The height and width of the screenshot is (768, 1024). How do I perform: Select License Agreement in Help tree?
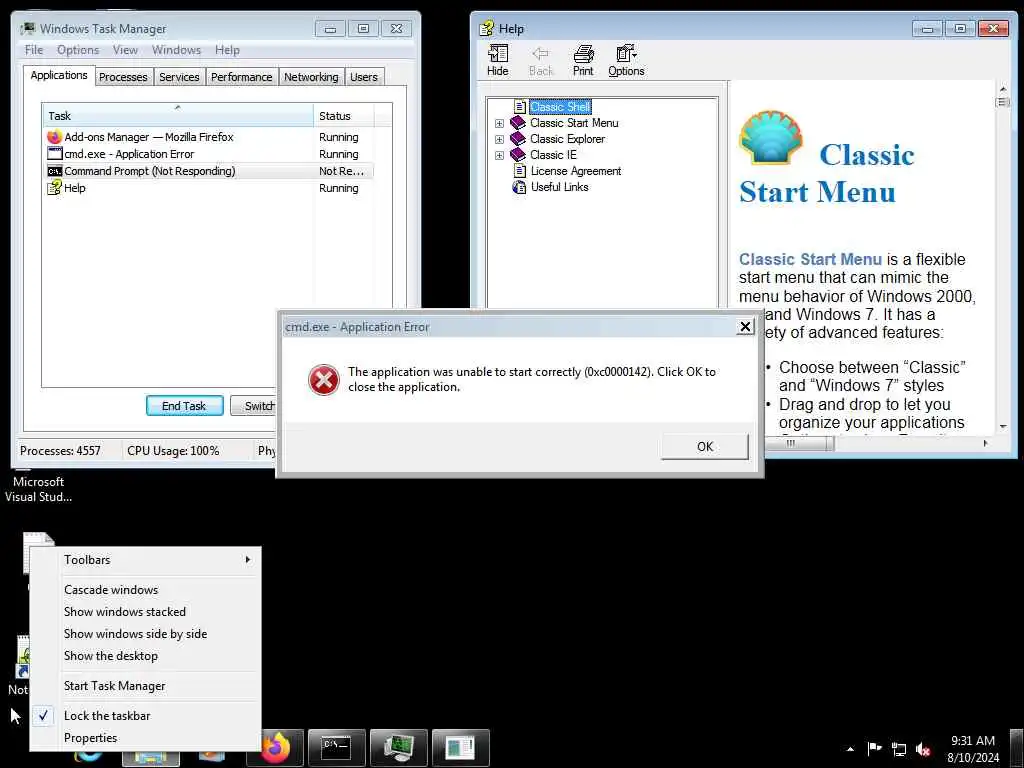pyautogui.click(x=576, y=171)
